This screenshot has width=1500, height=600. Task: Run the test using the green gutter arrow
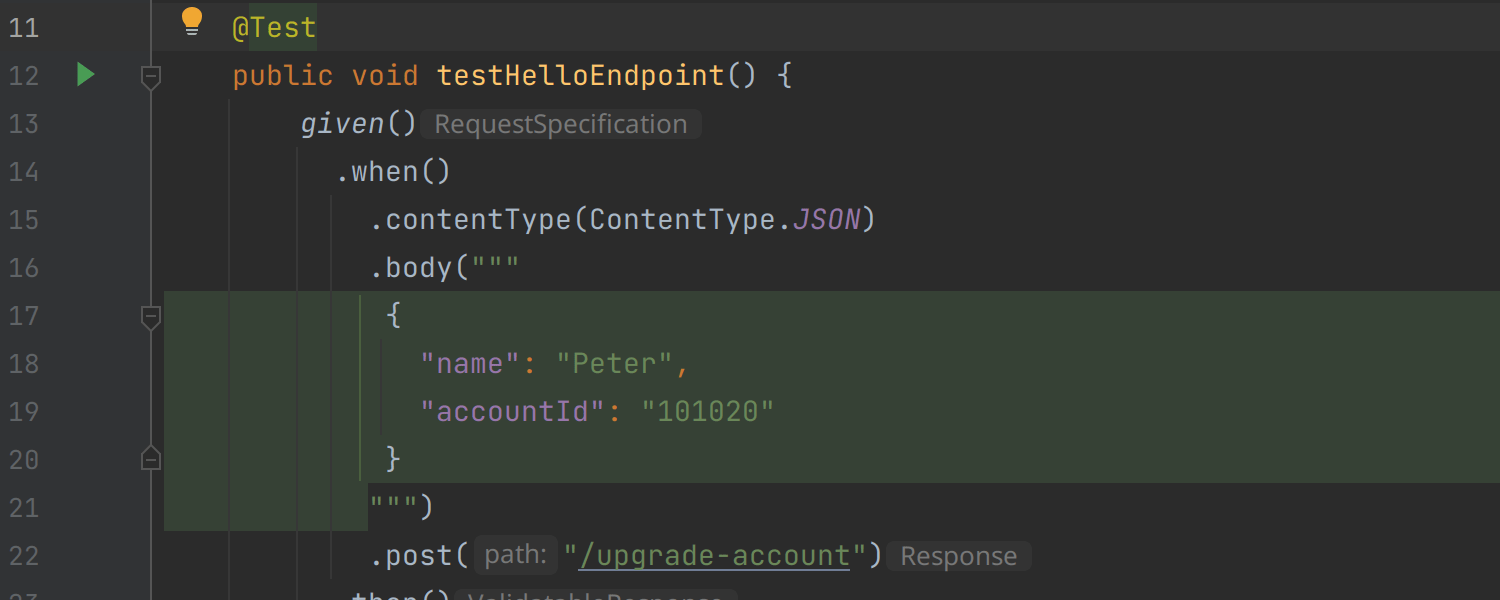[85, 75]
